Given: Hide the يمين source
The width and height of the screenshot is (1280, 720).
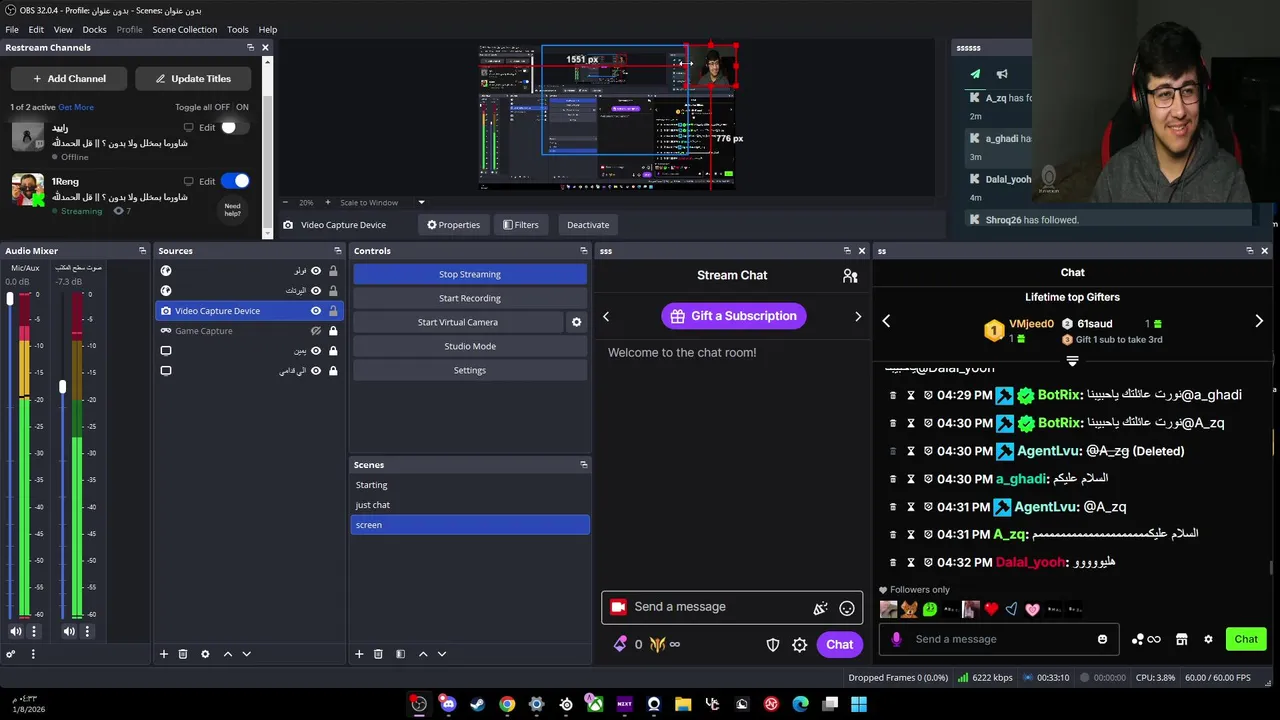Looking at the screenshot, I should click(316, 351).
